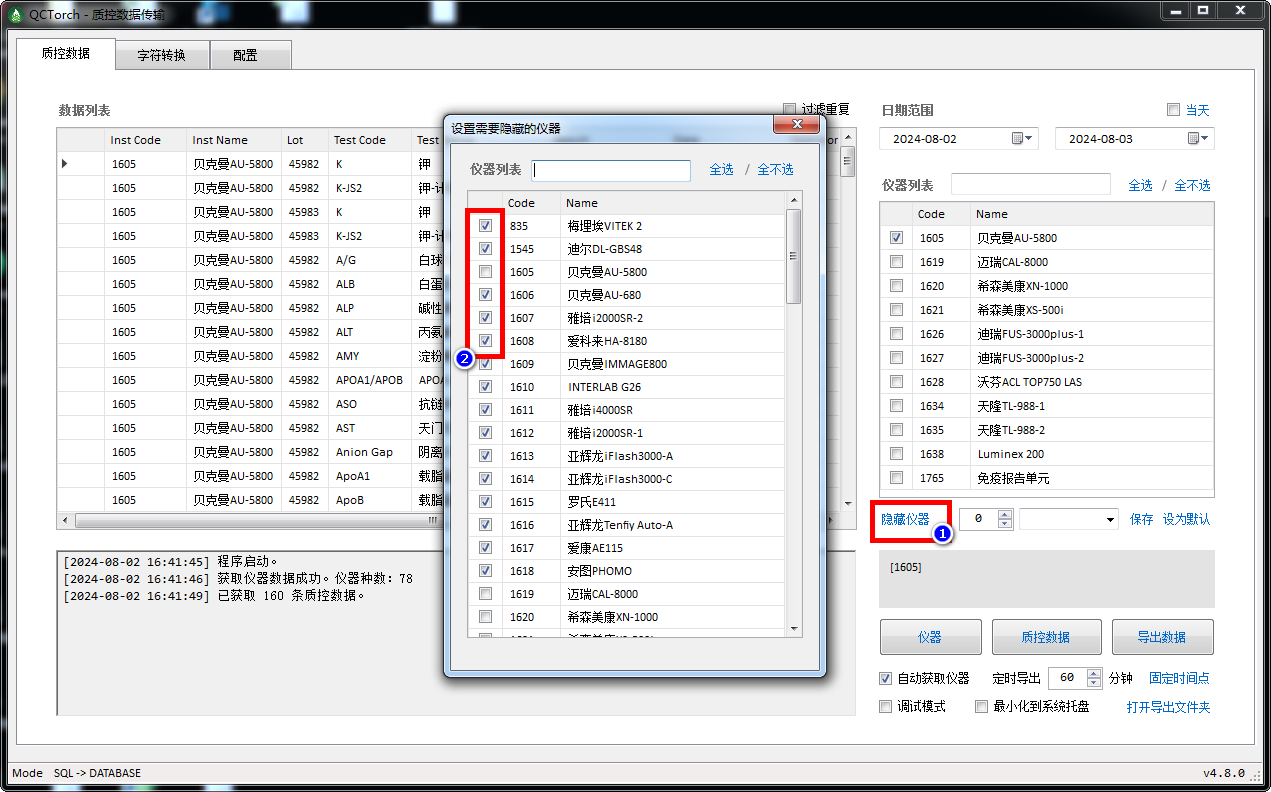Open the 配置 tab
This screenshot has width=1271, height=792.
[x=245, y=55]
